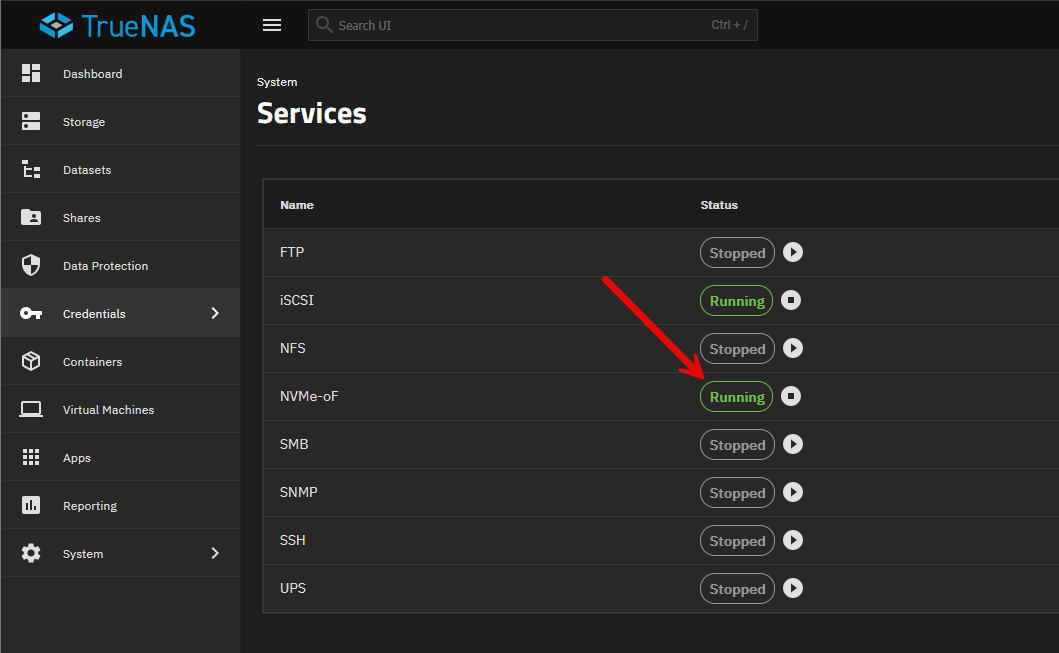The image size is (1059, 653).
Task: Toggle the hamburger sidebar menu
Action: coord(272,25)
